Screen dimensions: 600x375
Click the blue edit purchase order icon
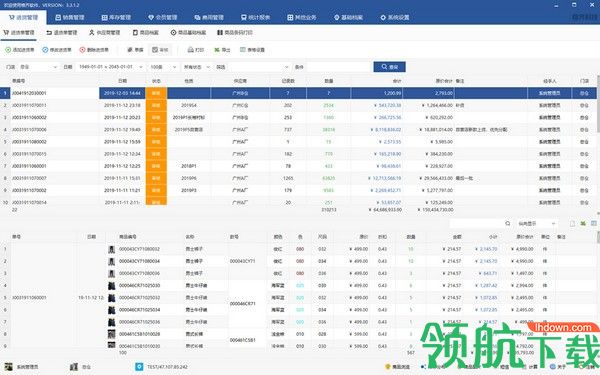click(x=45, y=50)
